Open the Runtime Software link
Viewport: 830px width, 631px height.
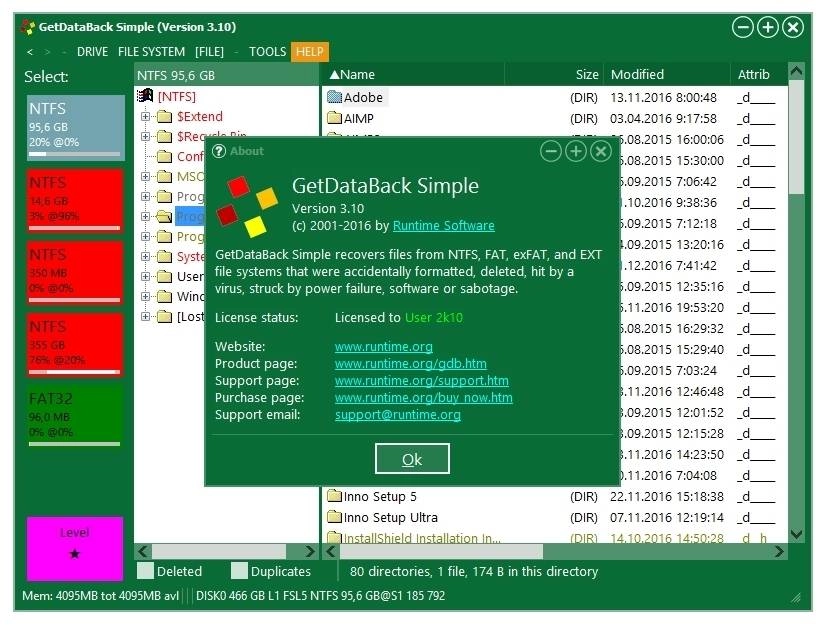[444, 226]
